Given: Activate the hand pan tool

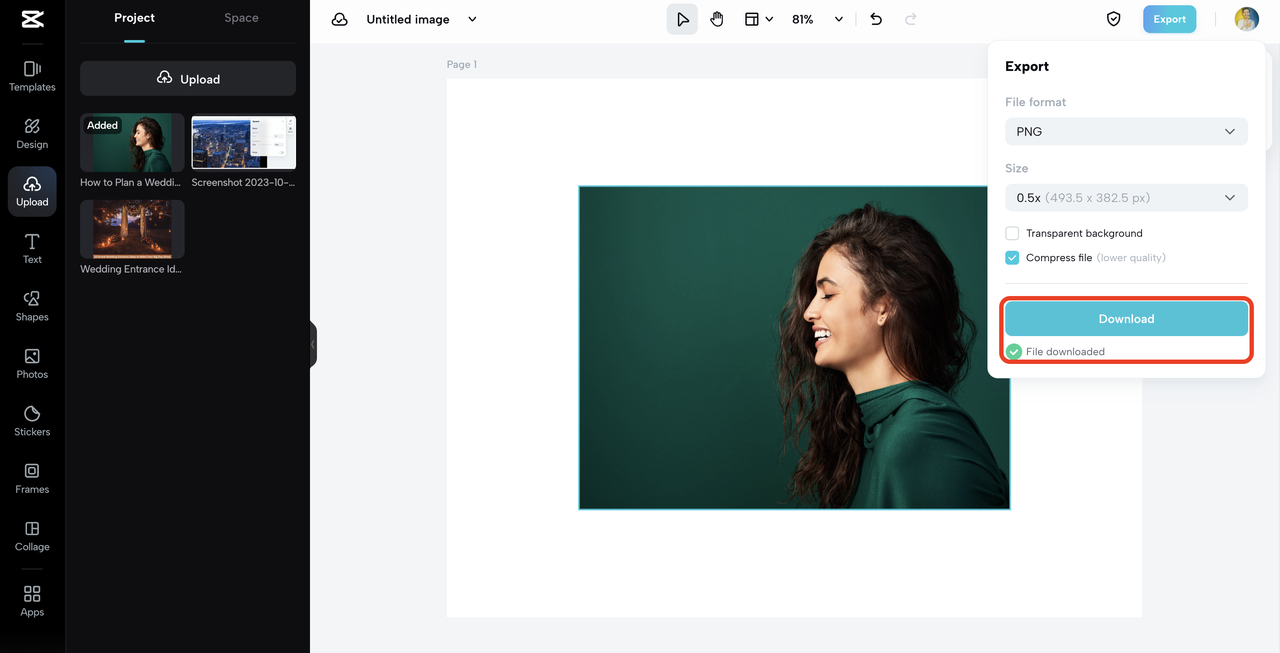Looking at the screenshot, I should pos(717,19).
